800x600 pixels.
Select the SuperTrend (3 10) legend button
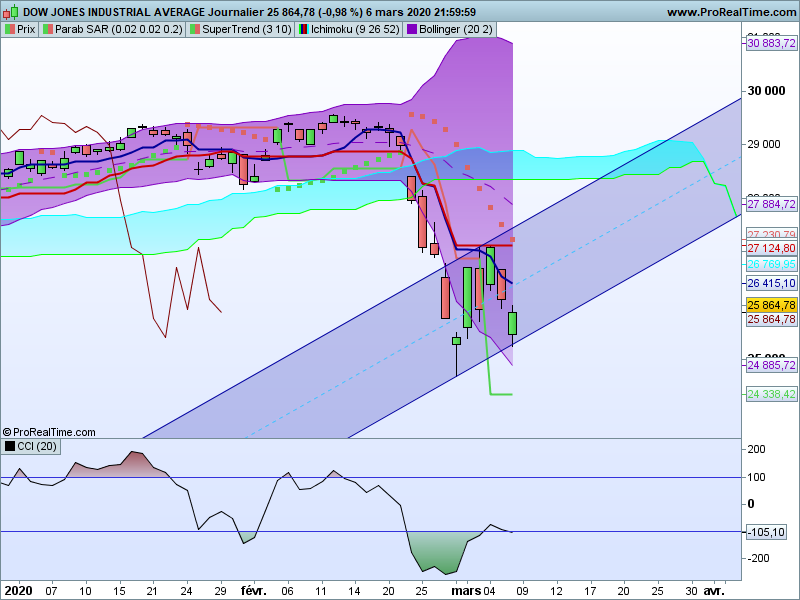coord(241,29)
